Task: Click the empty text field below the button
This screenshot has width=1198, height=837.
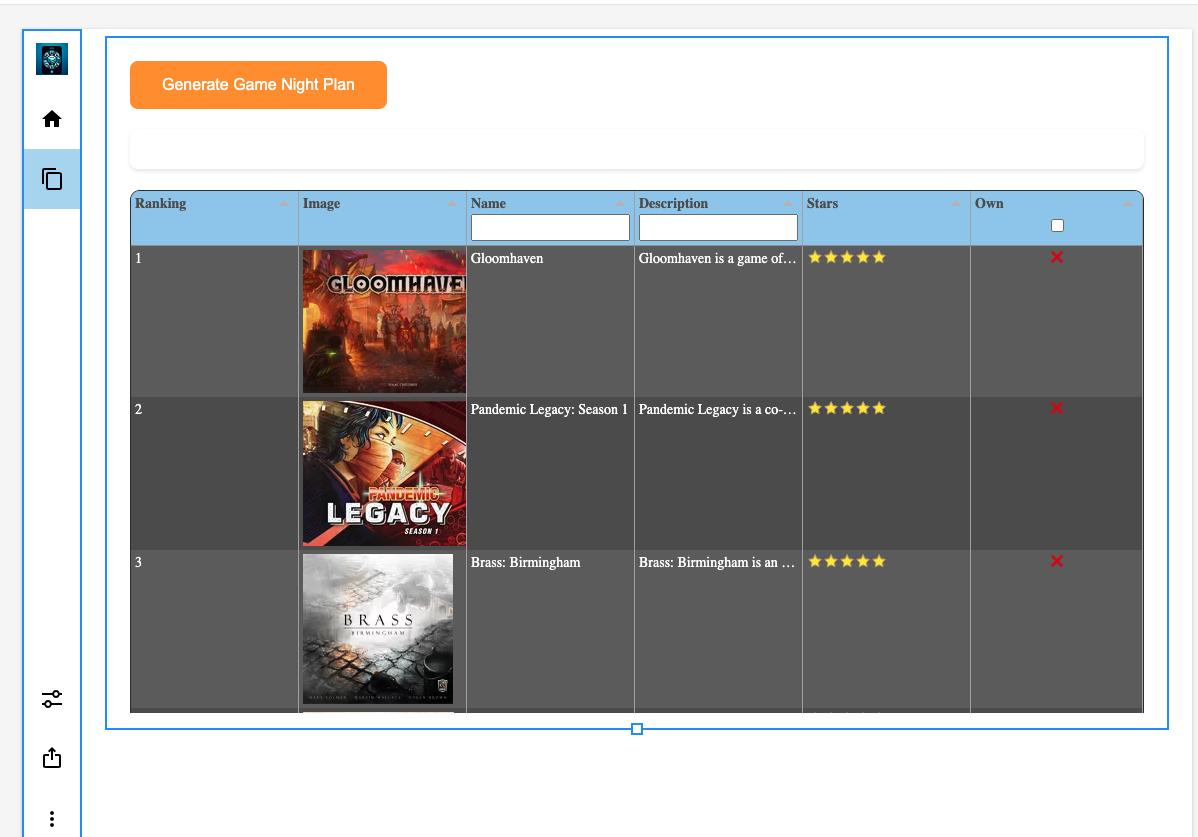Action: pyautogui.click(x=636, y=149)
